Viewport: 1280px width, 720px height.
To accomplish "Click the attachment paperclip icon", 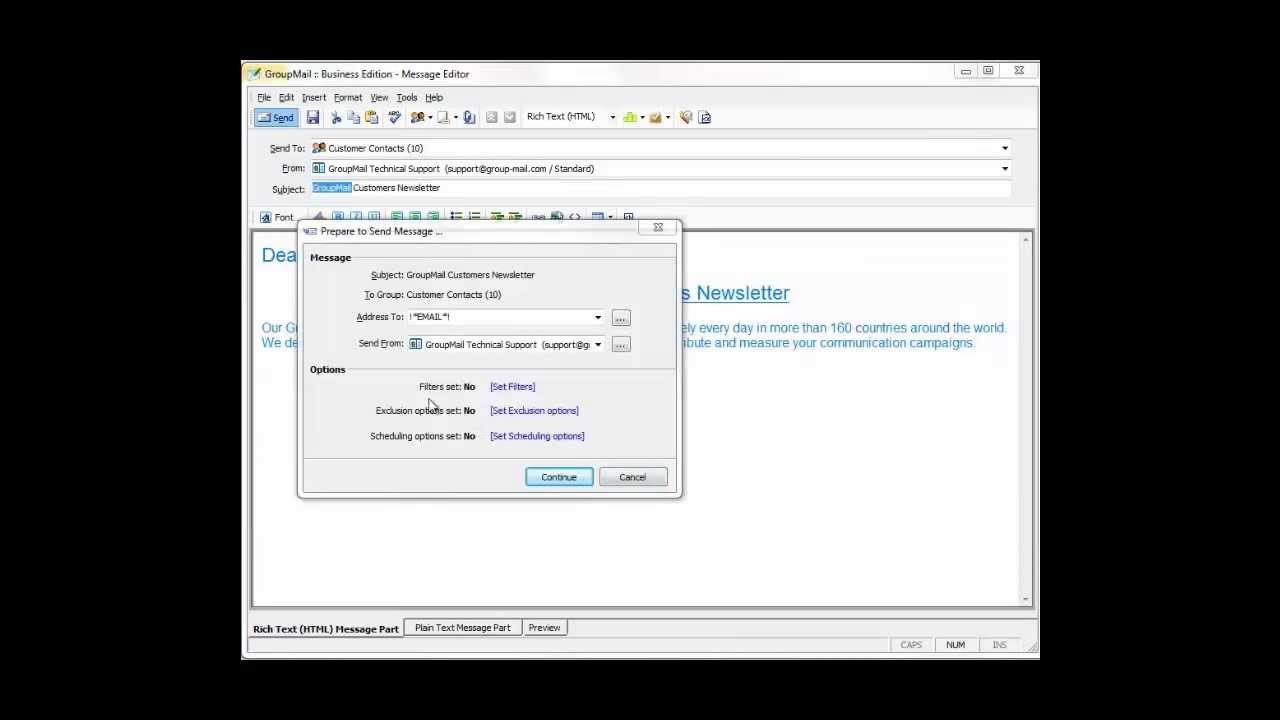I will (469, 118).
